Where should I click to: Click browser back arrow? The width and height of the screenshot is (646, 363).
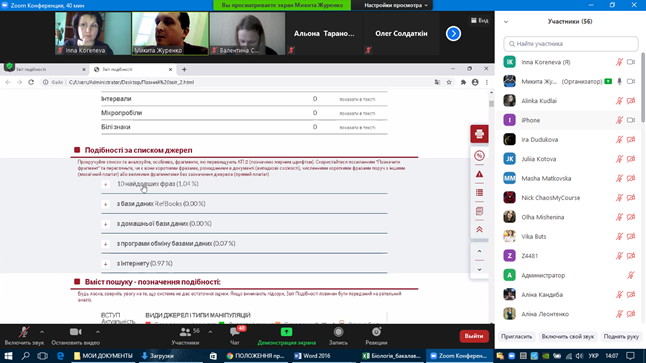pos(8,82)
